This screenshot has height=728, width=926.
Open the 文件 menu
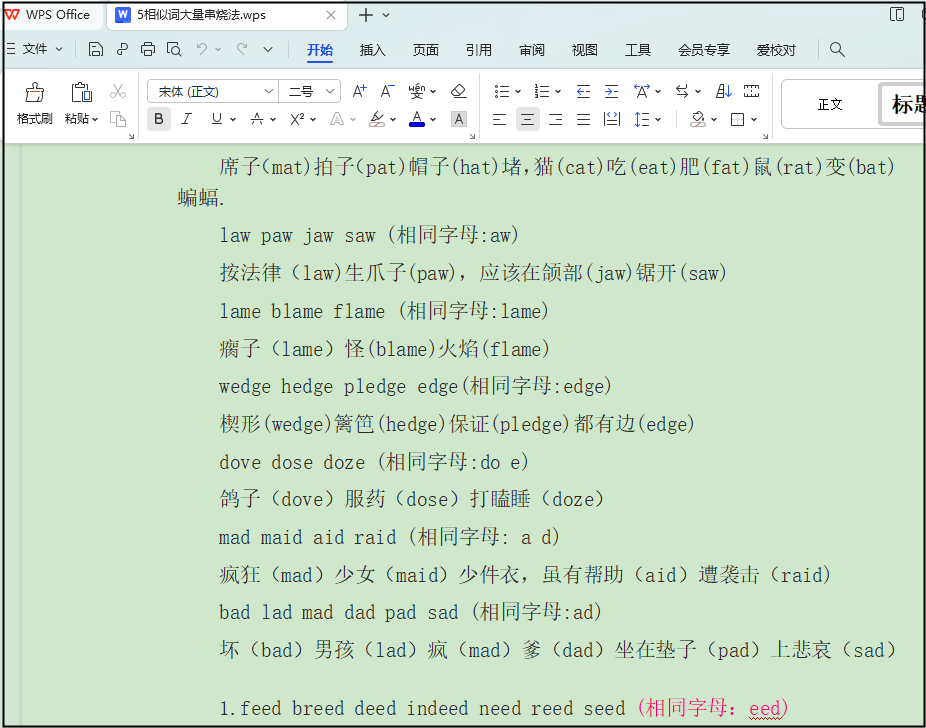coord(35,49)
